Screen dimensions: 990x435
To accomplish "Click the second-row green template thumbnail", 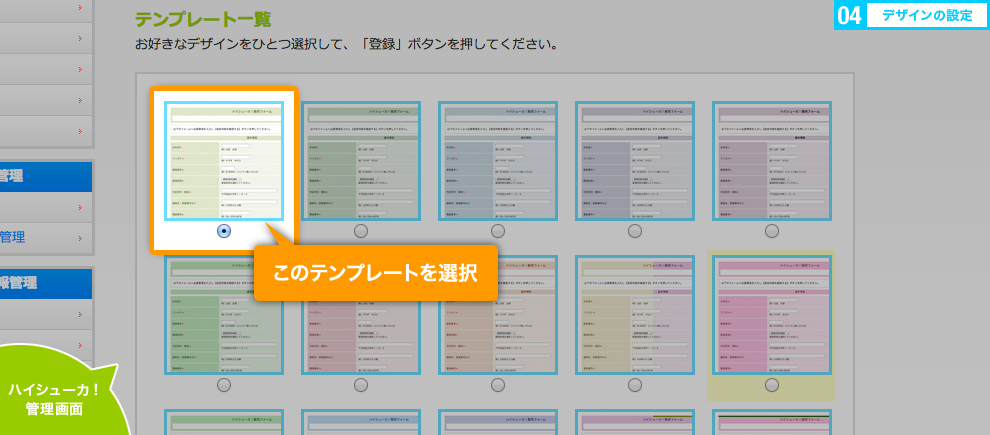I will tap(224, 315).
